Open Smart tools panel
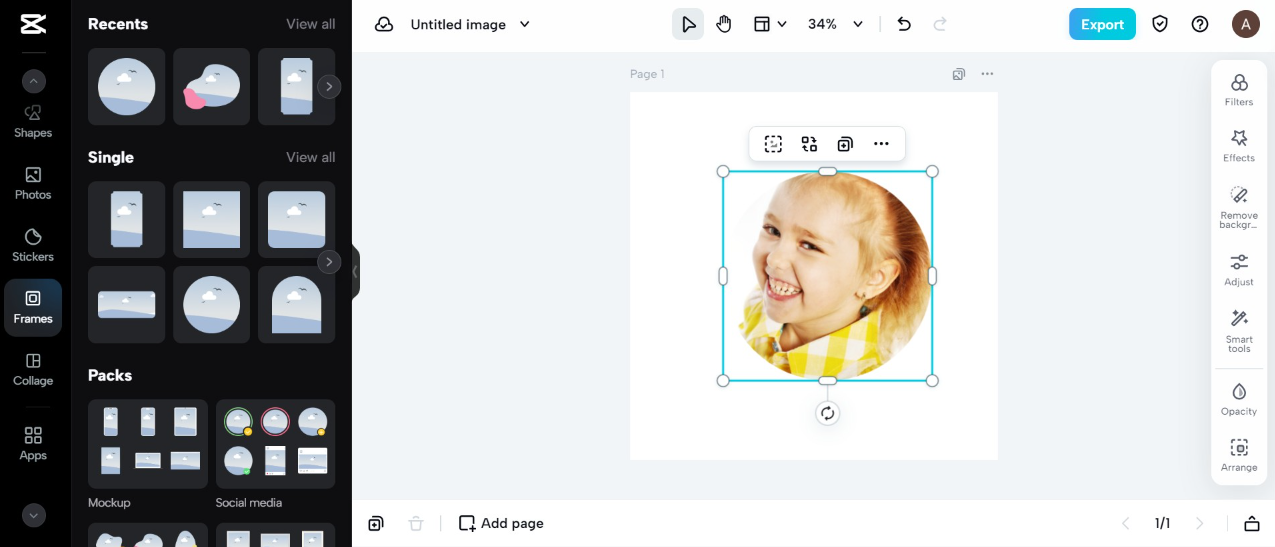 click(1239, 330)
